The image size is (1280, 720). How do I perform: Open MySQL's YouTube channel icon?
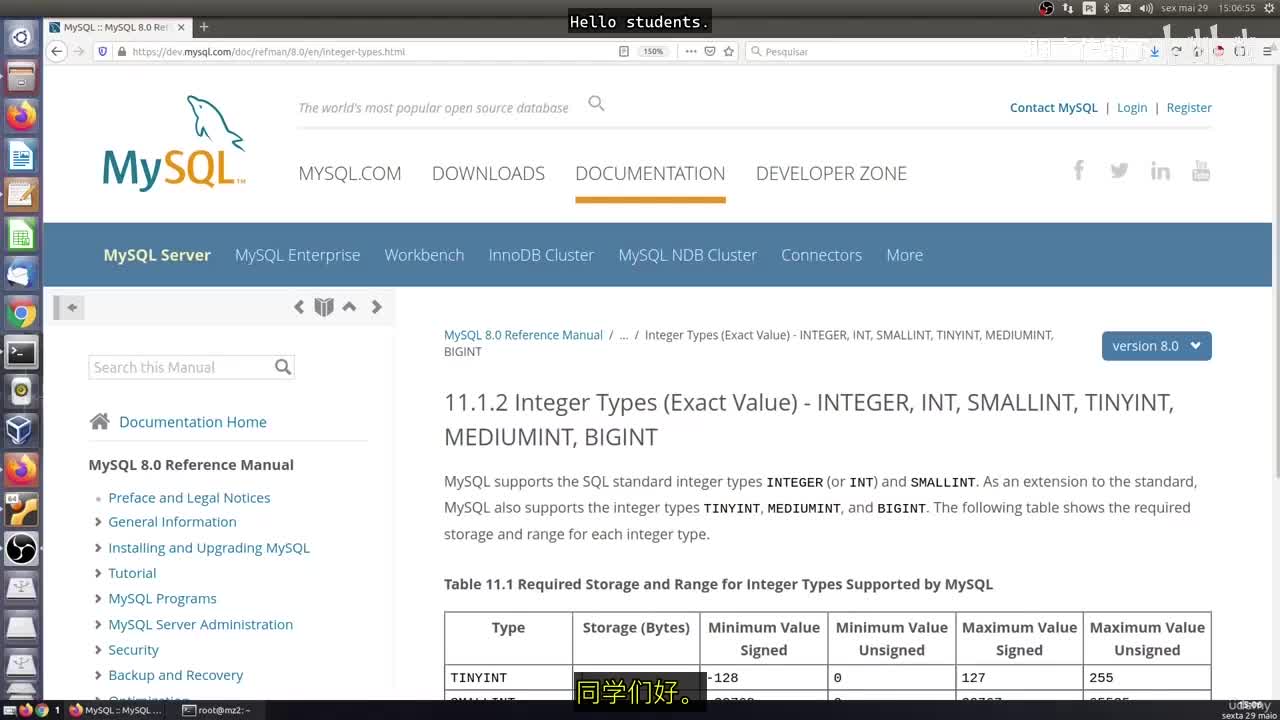tap(1201, 171)
